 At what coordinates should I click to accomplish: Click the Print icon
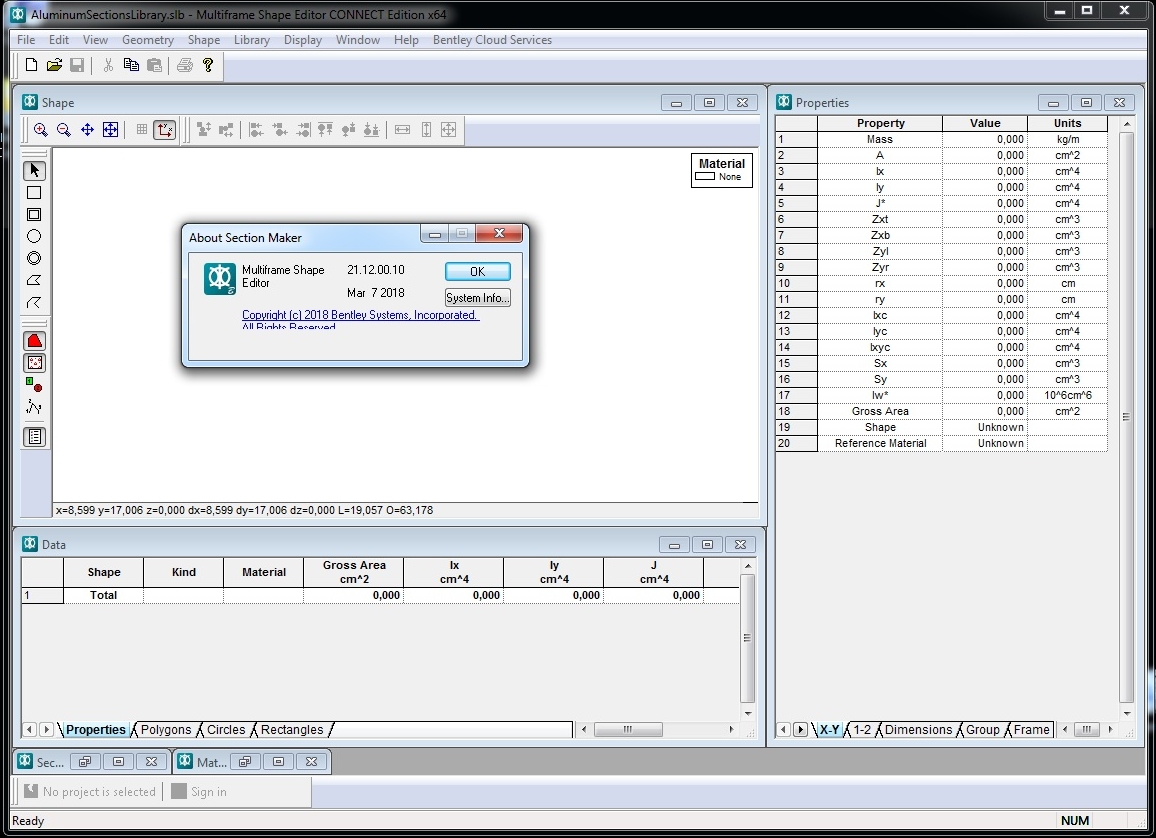pos(185,65)
